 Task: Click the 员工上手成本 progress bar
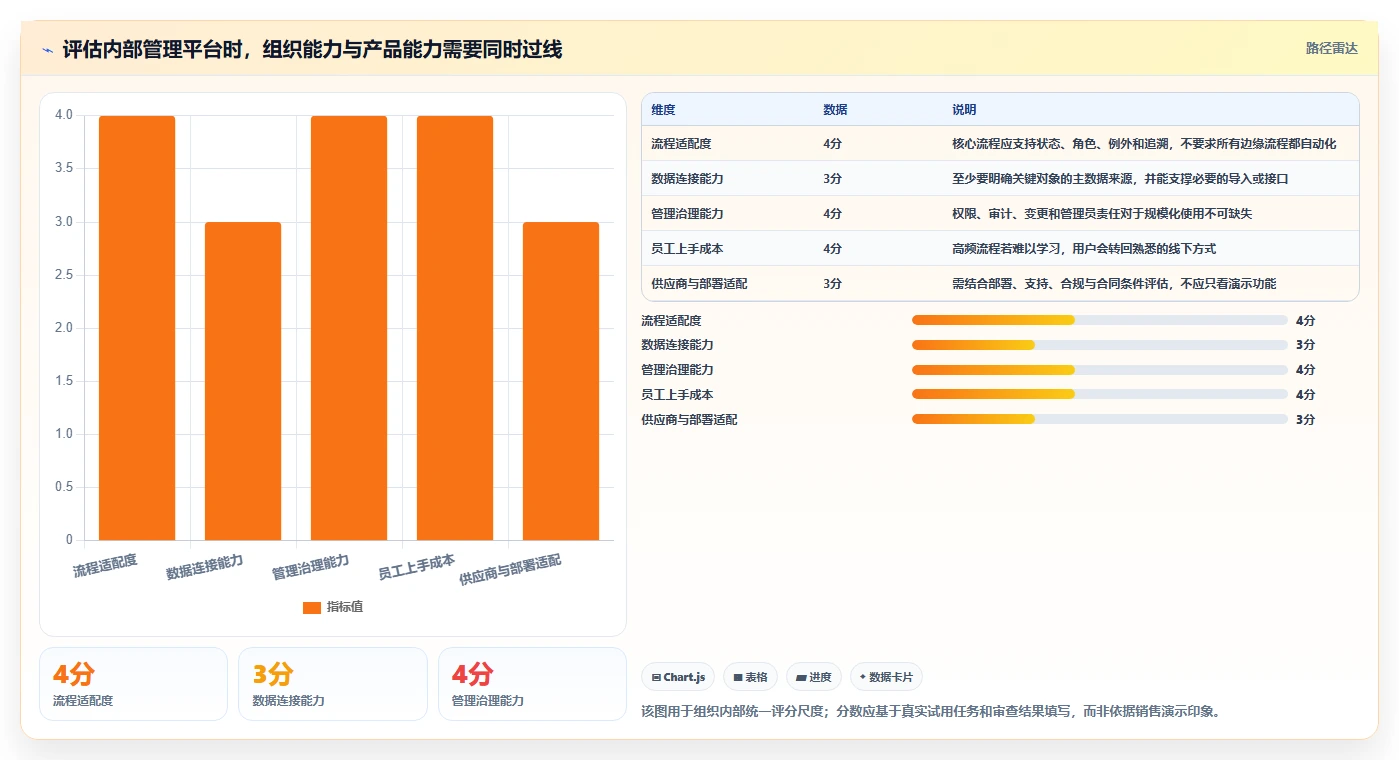pos(1100,395)
